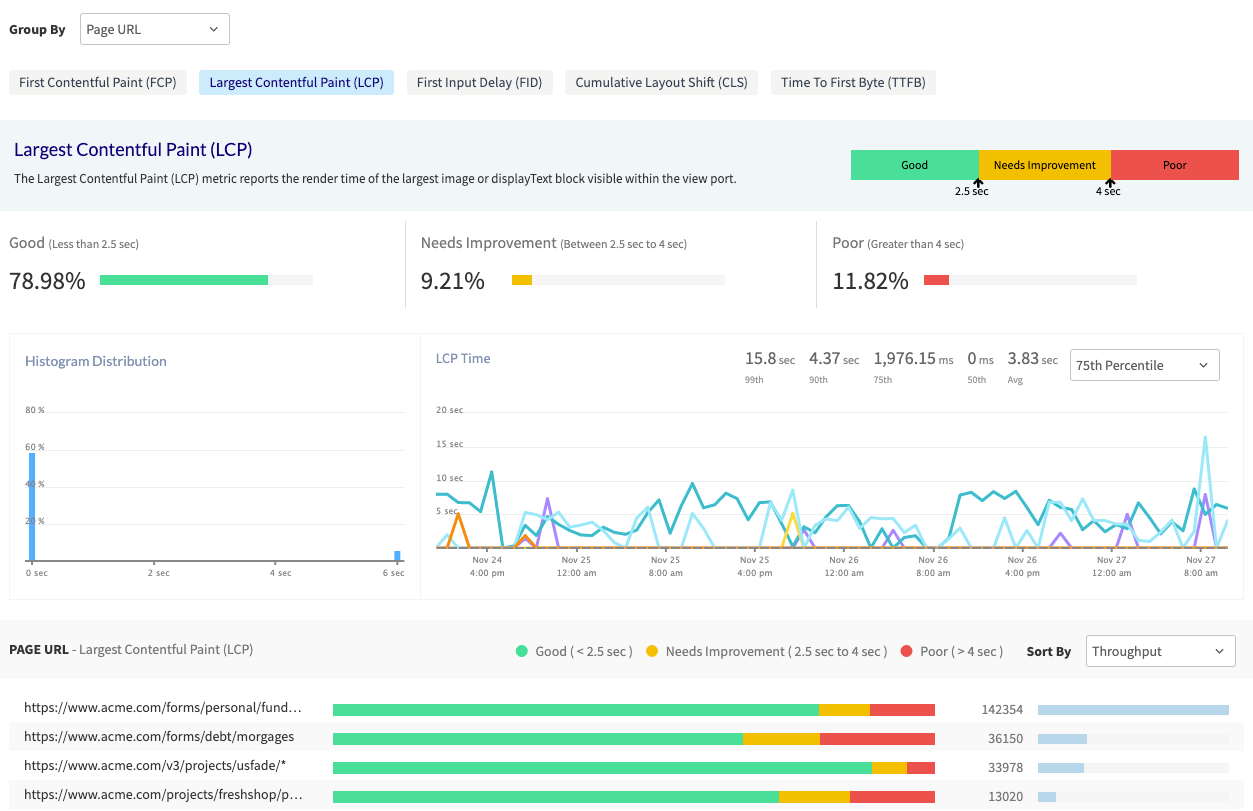Open Cumulative Layout Shift (CLS) tab
Viewport: 1253px width, 811px height.
pyautogui.click(x=661, y=82)
